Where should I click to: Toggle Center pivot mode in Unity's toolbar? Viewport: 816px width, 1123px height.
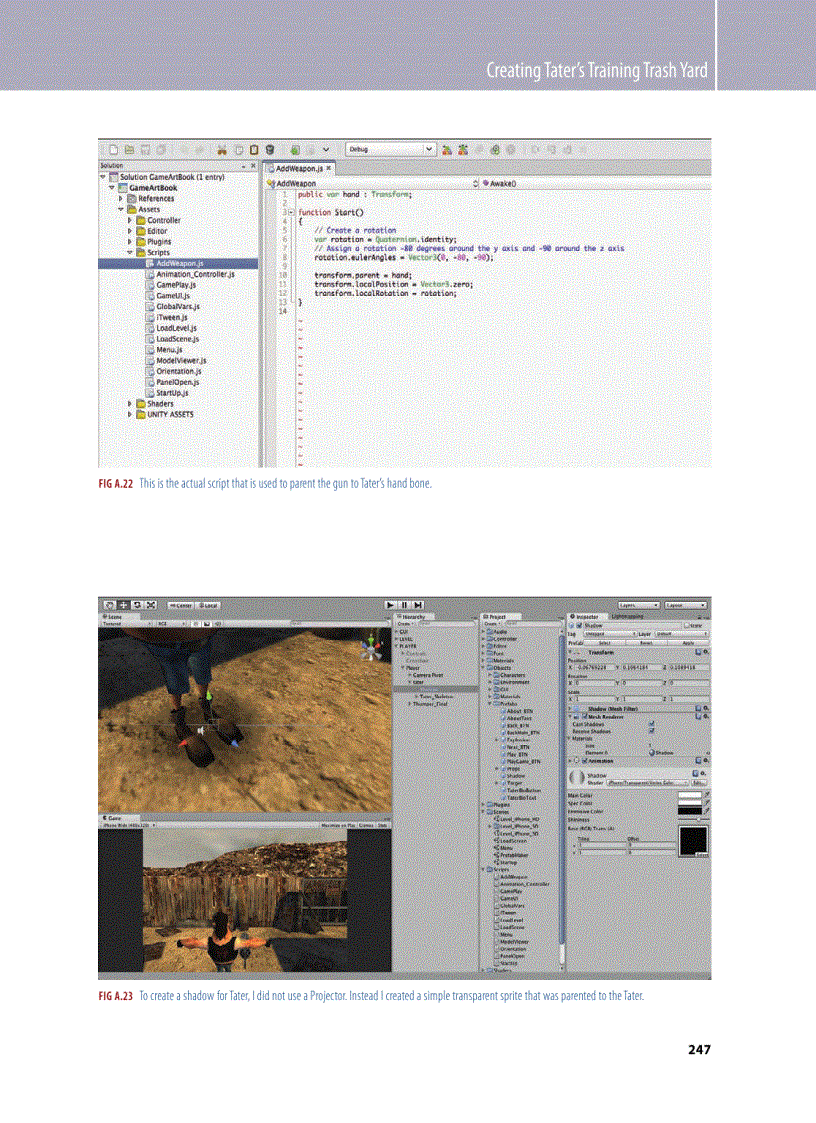point(180,605)
